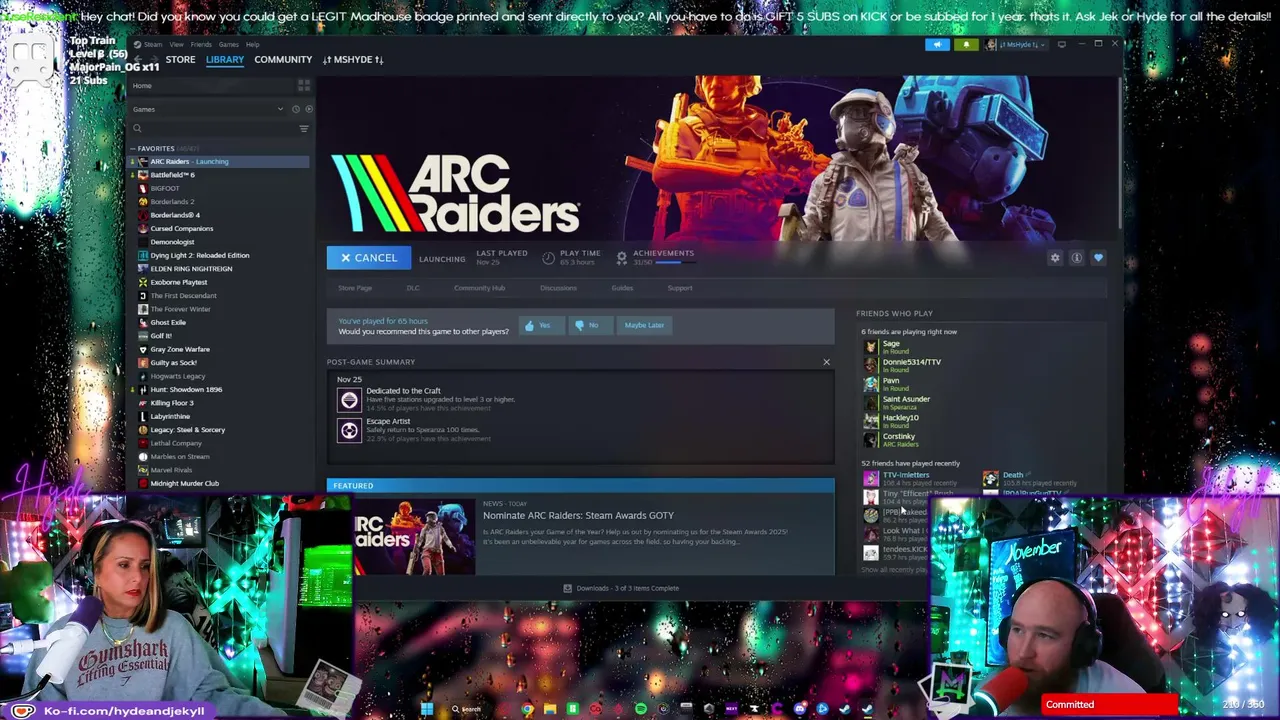
Task: Open the STORE section
Action: (180, 60)
